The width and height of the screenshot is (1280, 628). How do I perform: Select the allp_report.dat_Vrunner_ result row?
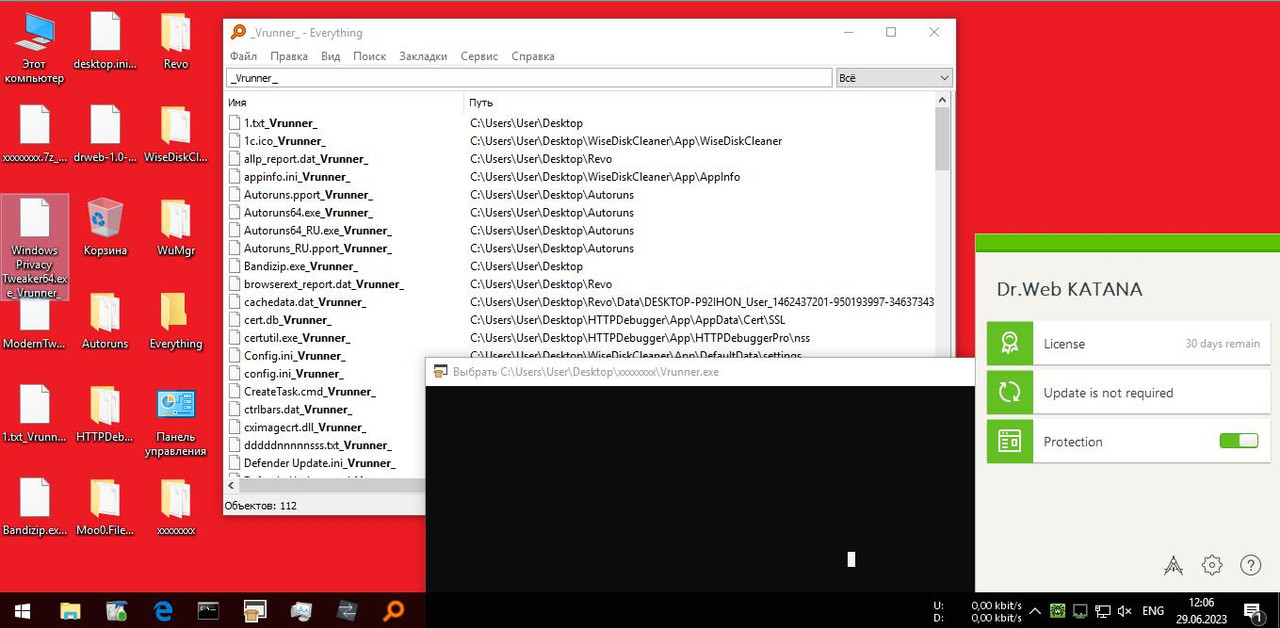[580, 159]
